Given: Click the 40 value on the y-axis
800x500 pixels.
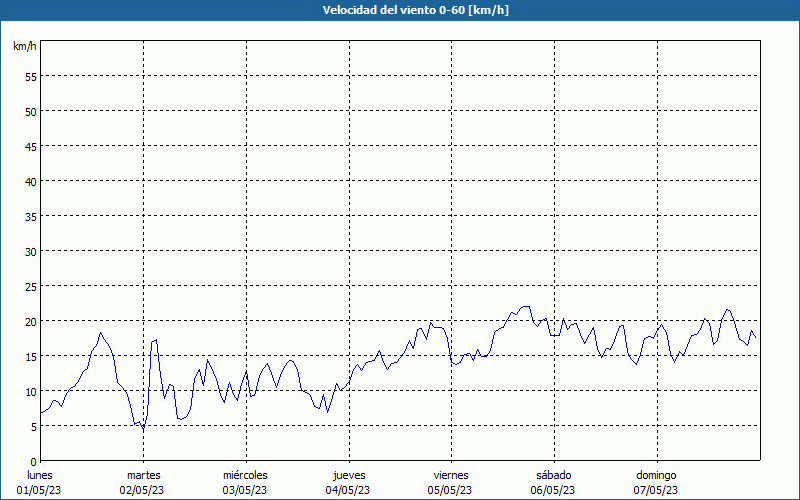Looking at the screenshot, I should (31, 182).
